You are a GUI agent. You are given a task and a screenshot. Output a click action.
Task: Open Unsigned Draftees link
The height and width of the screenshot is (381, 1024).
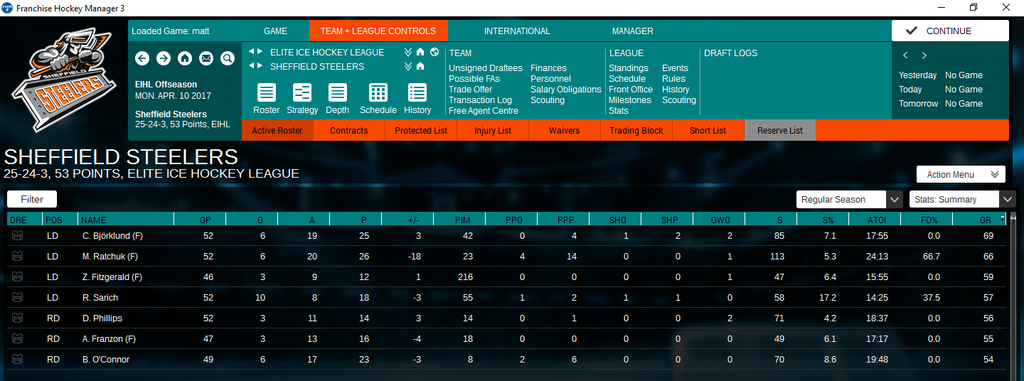(485, 68)
